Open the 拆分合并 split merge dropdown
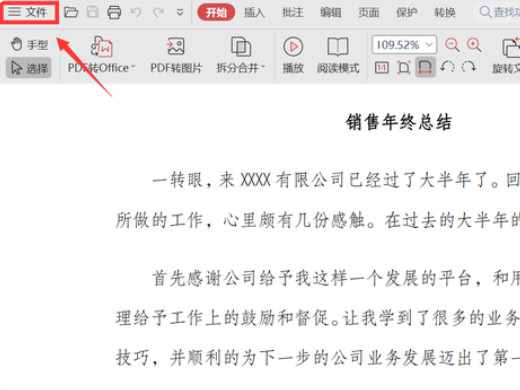 241,55
